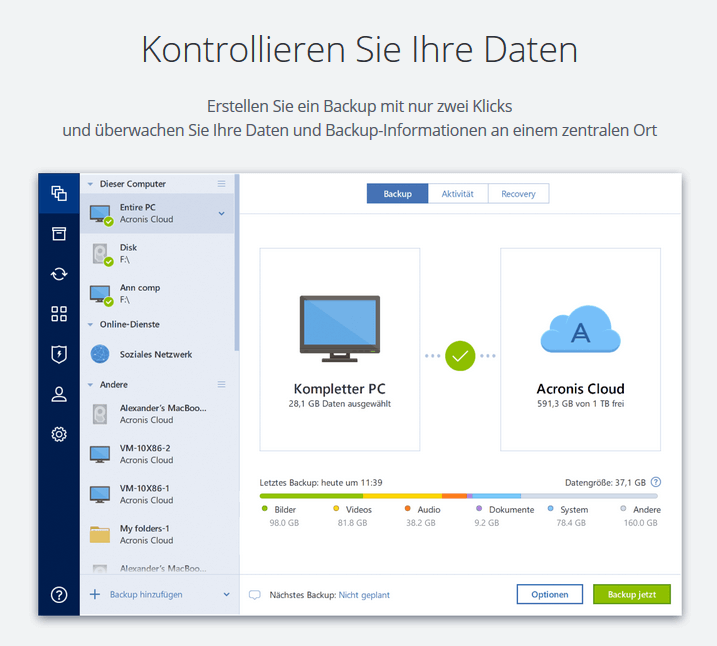Click the comment bubble icon near Nächstes Backup
The width and height of the screenshot is (717, 646).
[x=255, y=595]
